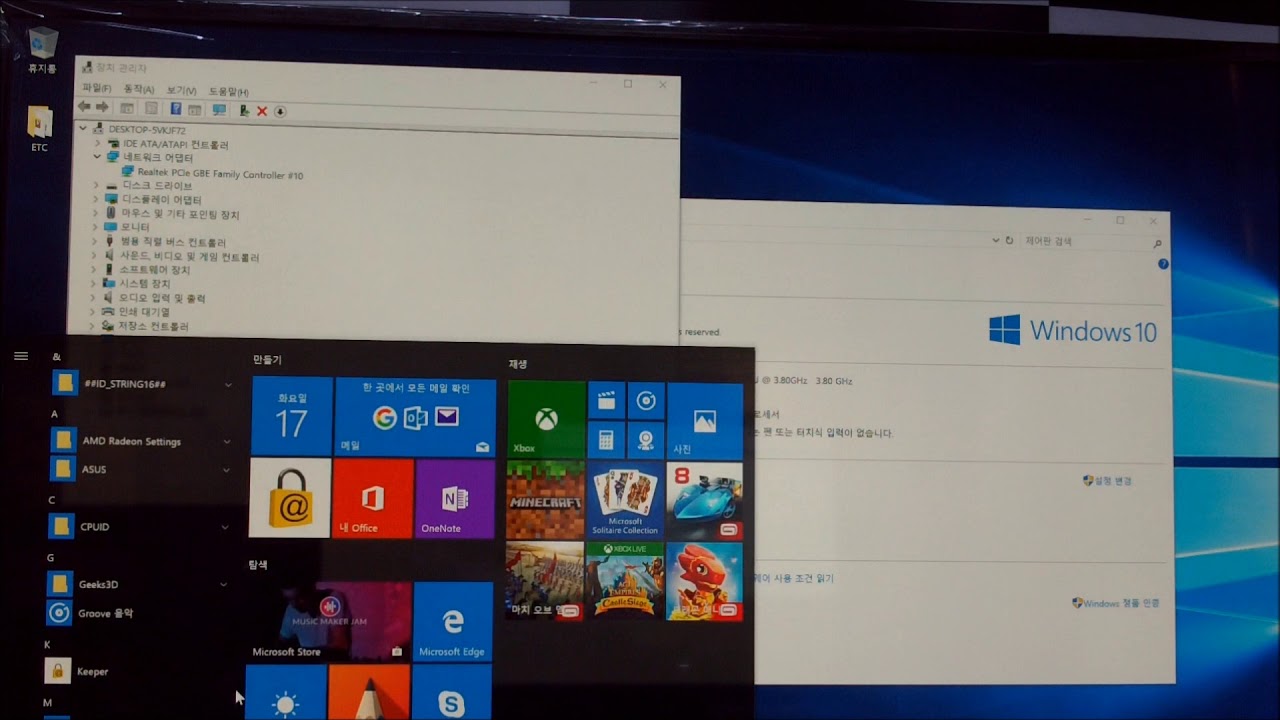Open the Empires Castle Siege Xbox Live tile

coord(625,581)
